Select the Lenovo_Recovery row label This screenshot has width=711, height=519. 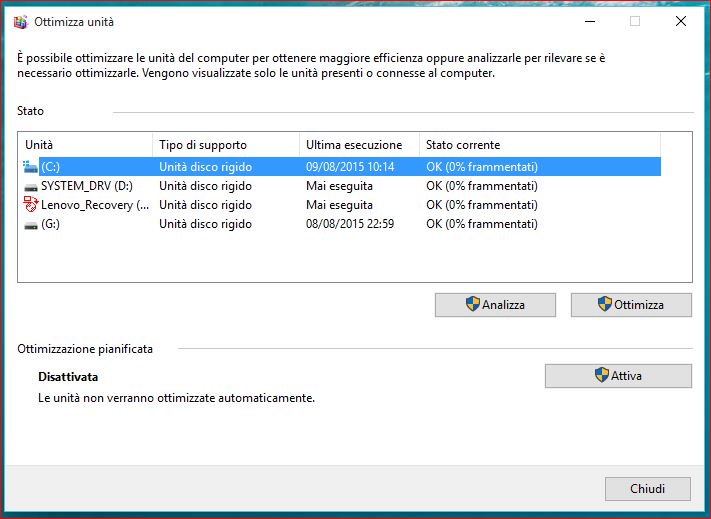[95, 205]
